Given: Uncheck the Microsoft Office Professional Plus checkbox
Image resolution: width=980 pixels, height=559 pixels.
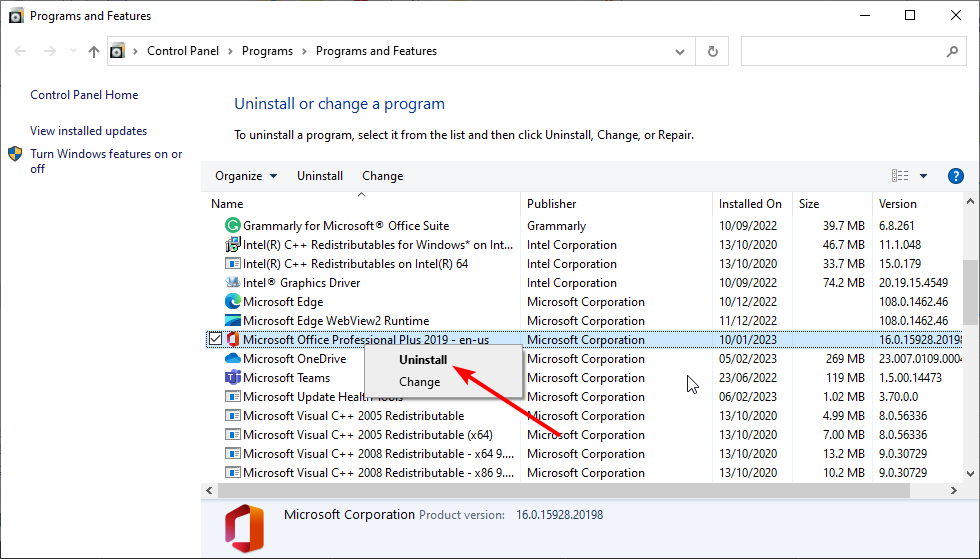Looking at the screenshot, I should click(215, 339).
